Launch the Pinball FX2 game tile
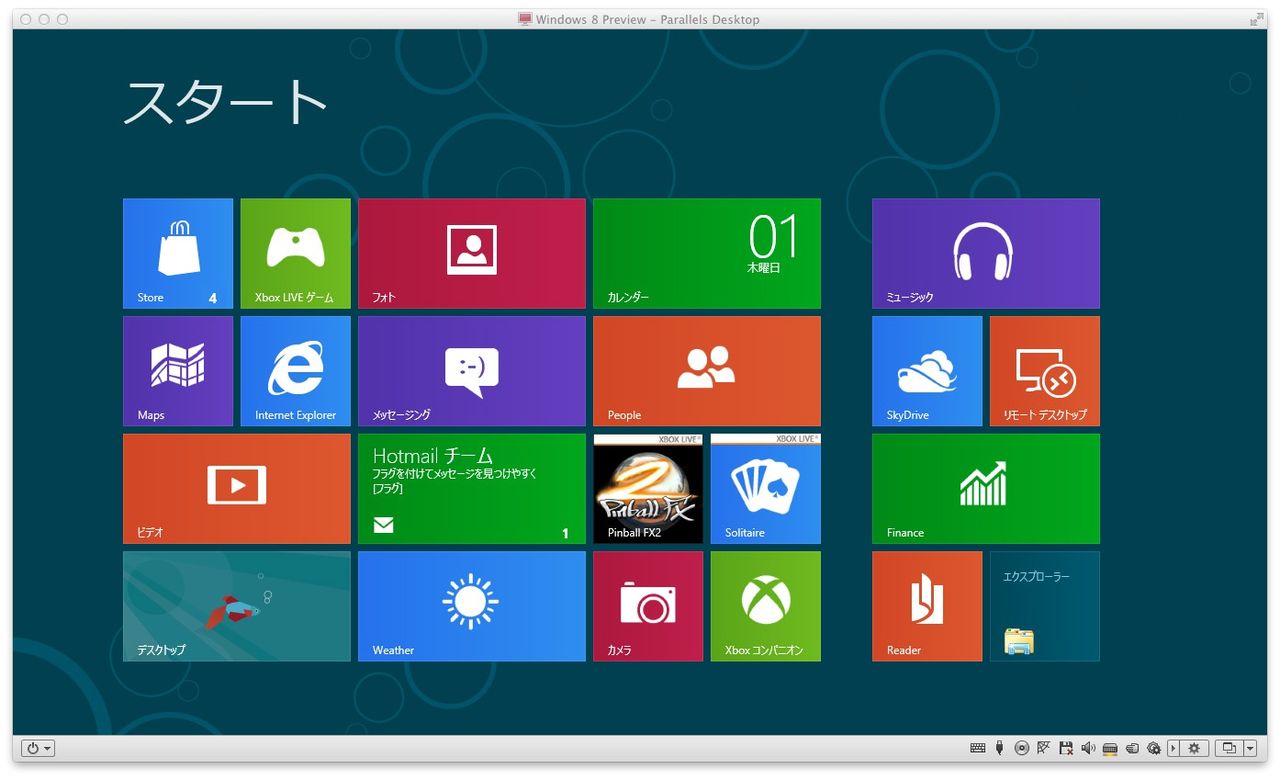This screenshot has height=780, width=1280. tap(648, 489)
